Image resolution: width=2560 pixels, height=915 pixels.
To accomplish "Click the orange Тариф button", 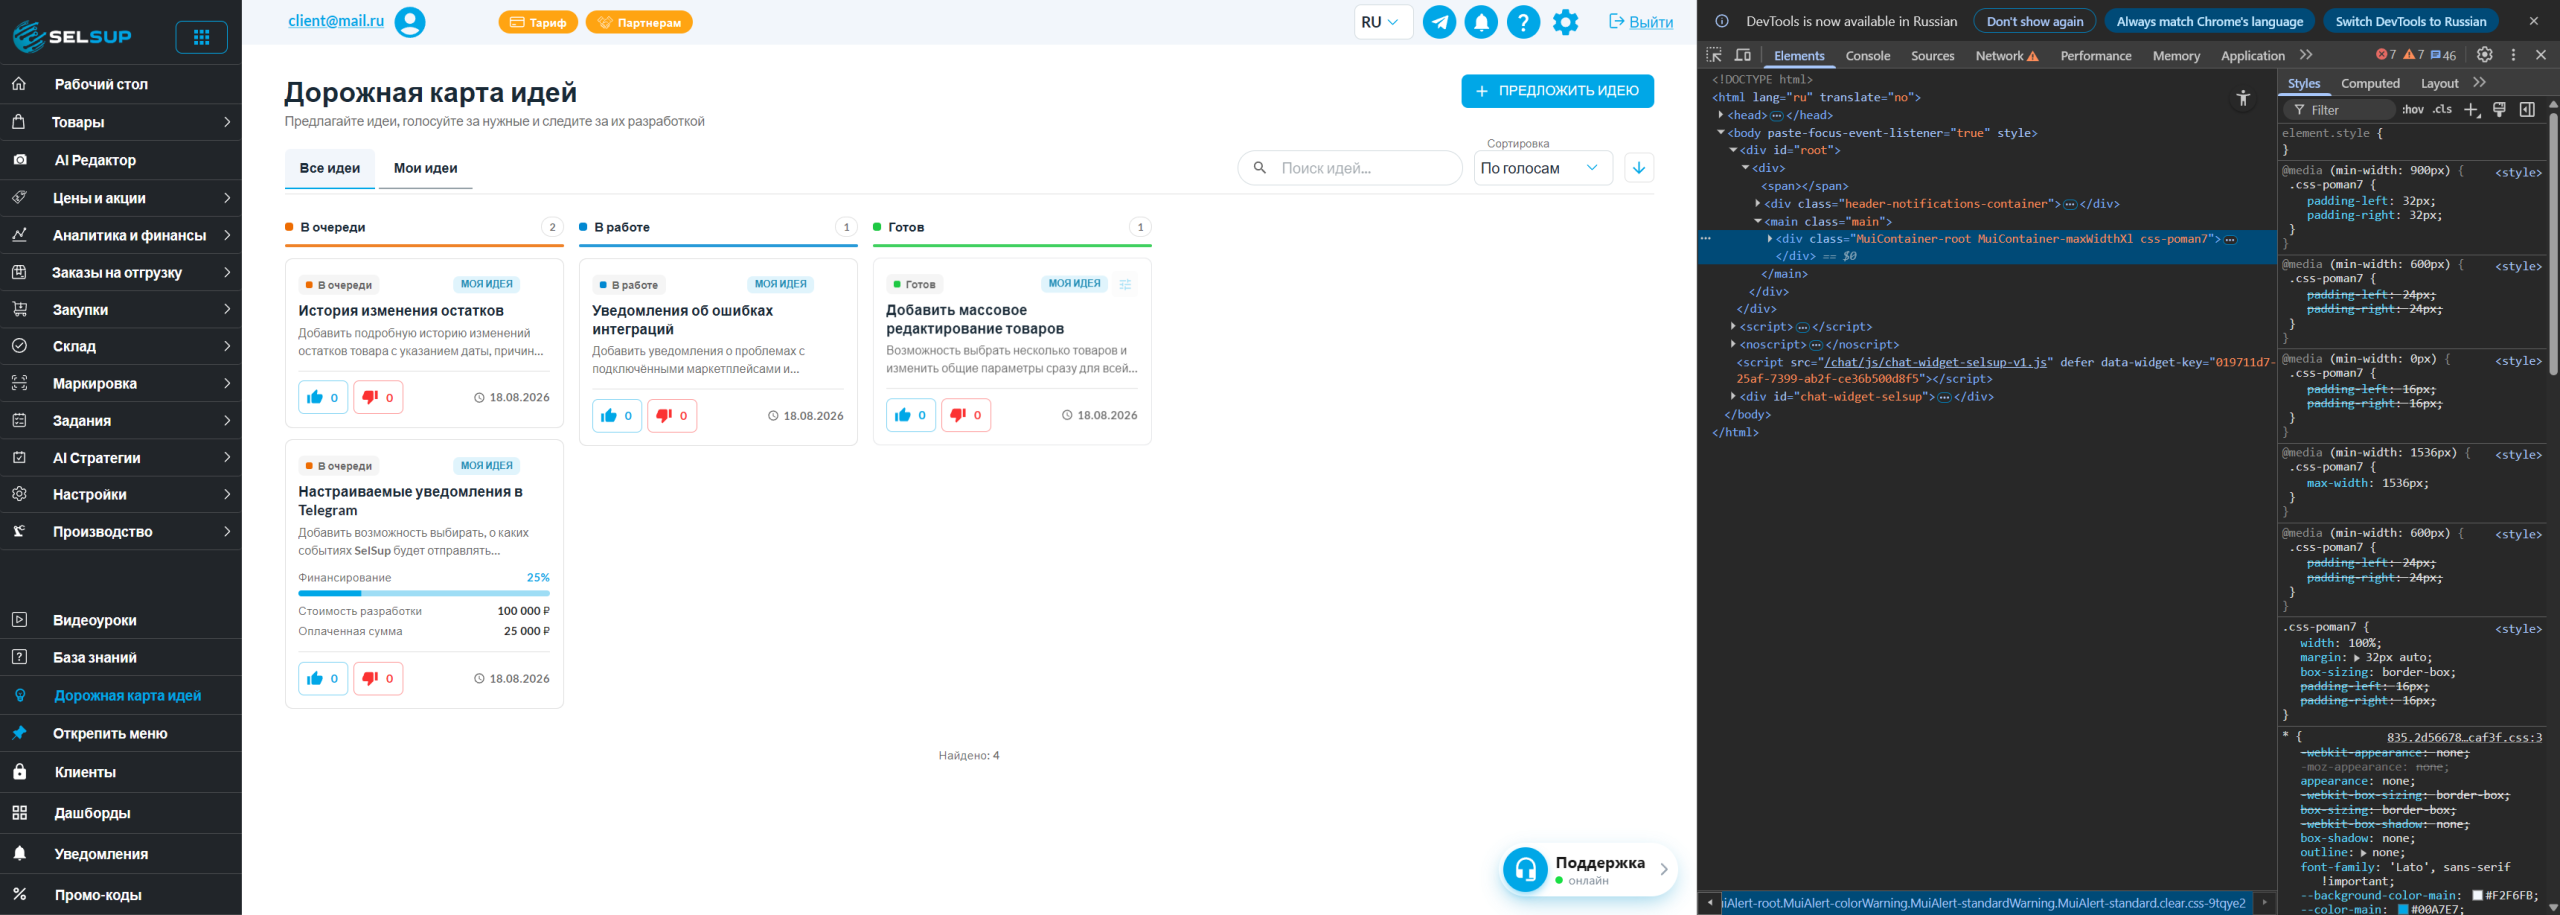I will tap(538, 22).
